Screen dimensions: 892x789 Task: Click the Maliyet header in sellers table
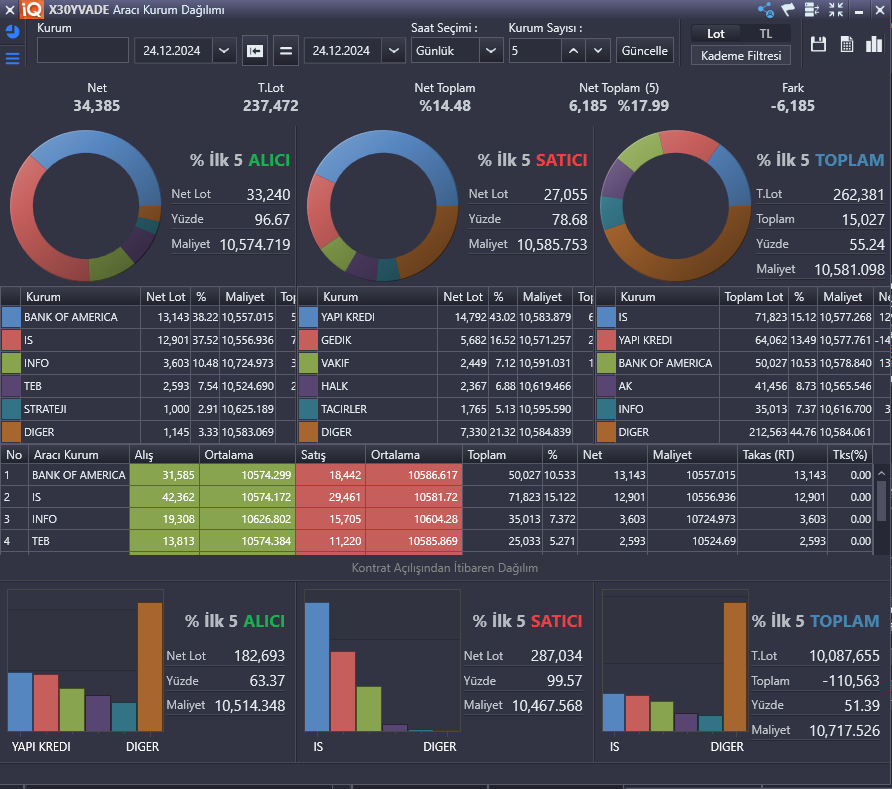point(542,297)
